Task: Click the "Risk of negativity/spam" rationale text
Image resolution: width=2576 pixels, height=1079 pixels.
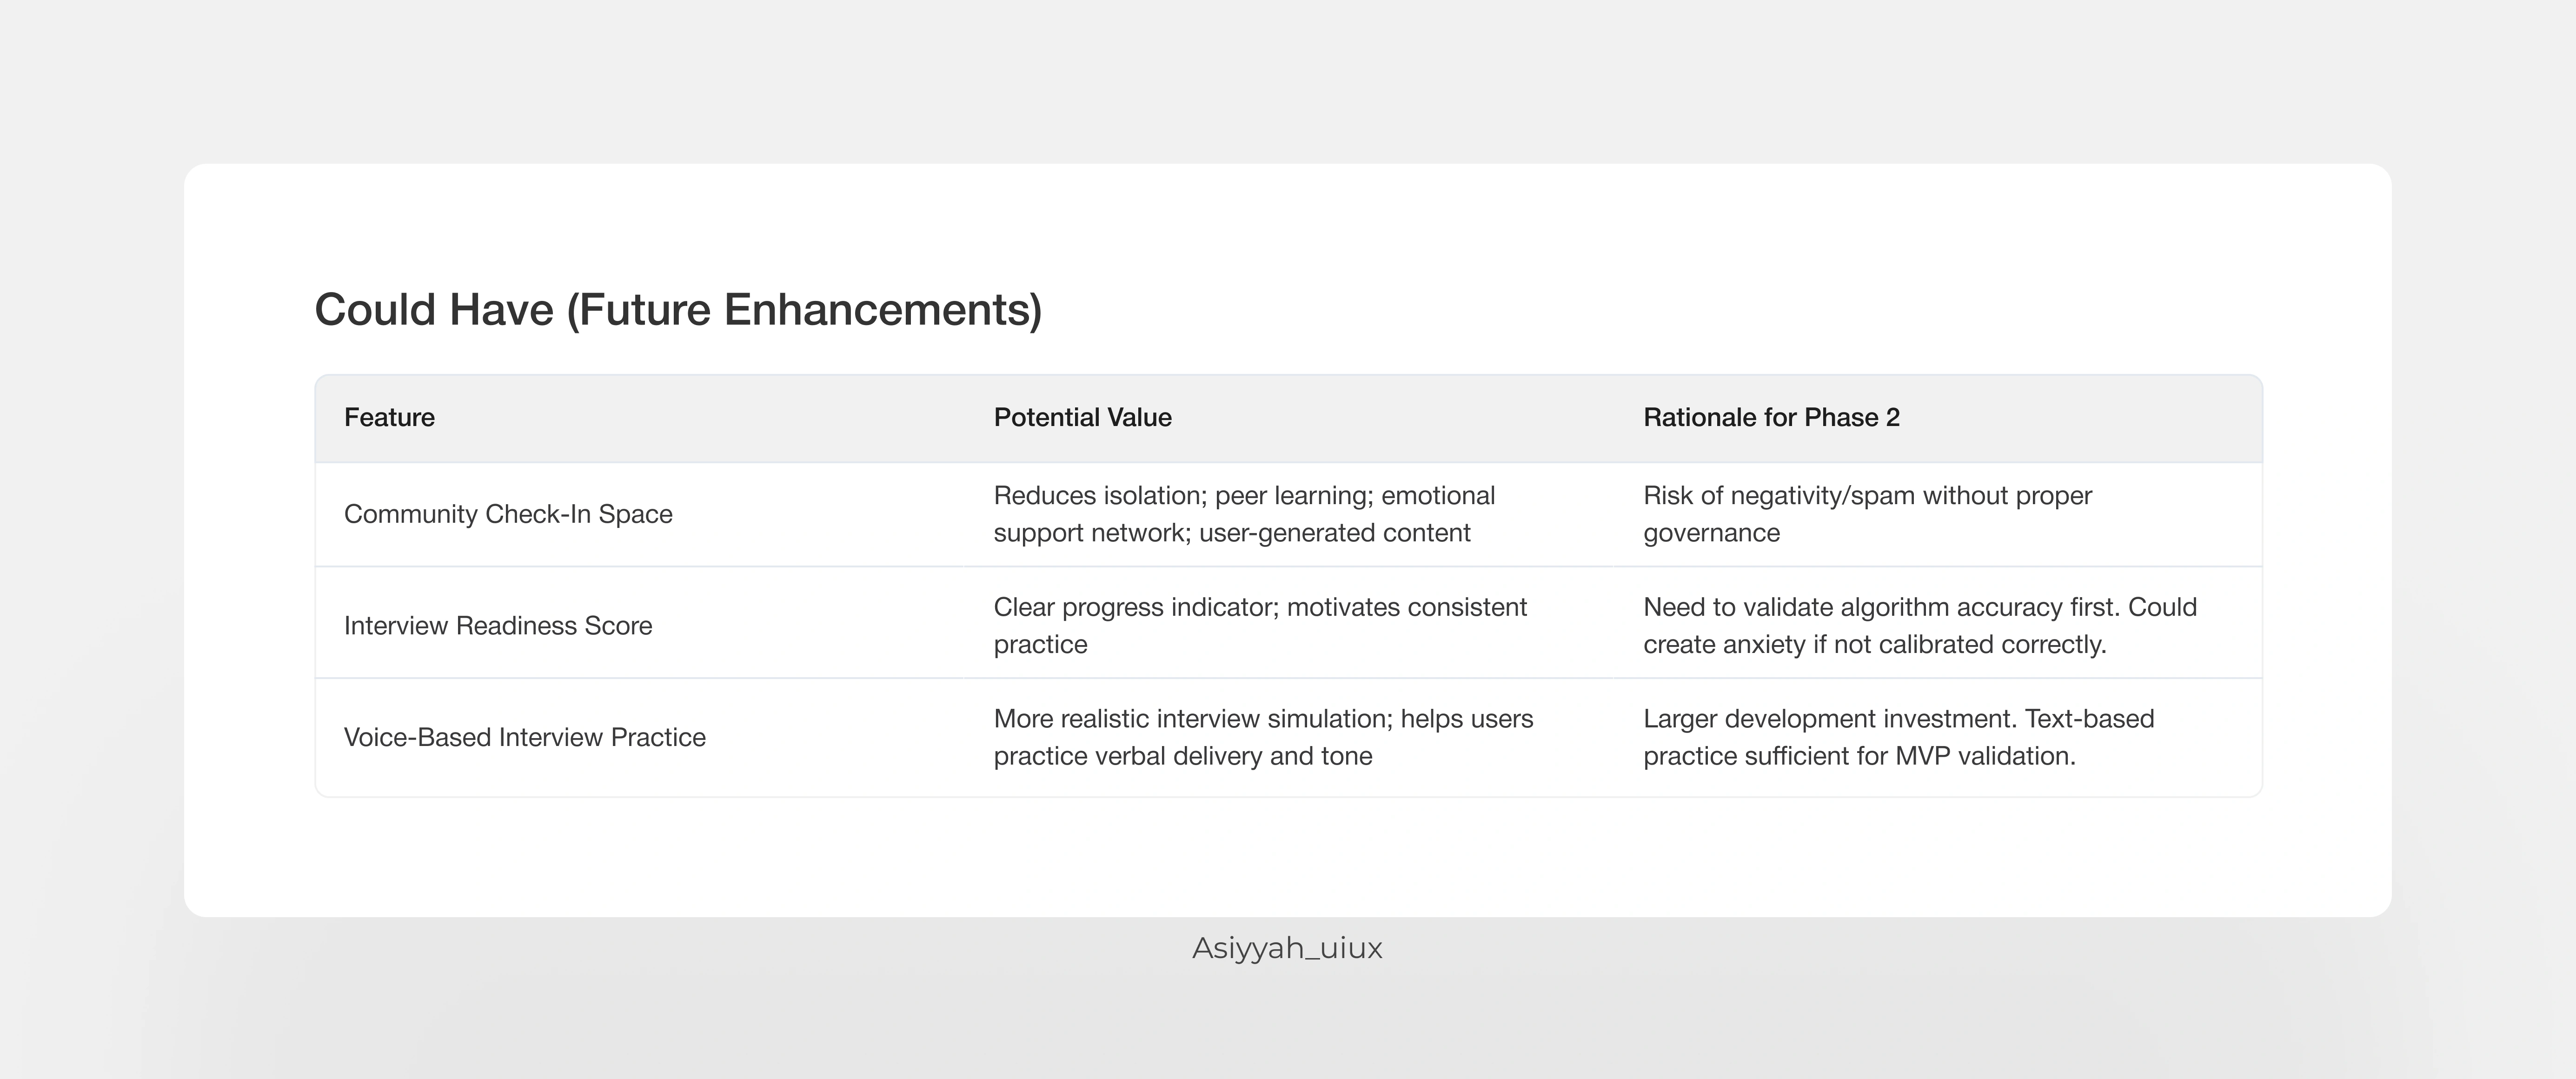Action: coord(1867,496)
